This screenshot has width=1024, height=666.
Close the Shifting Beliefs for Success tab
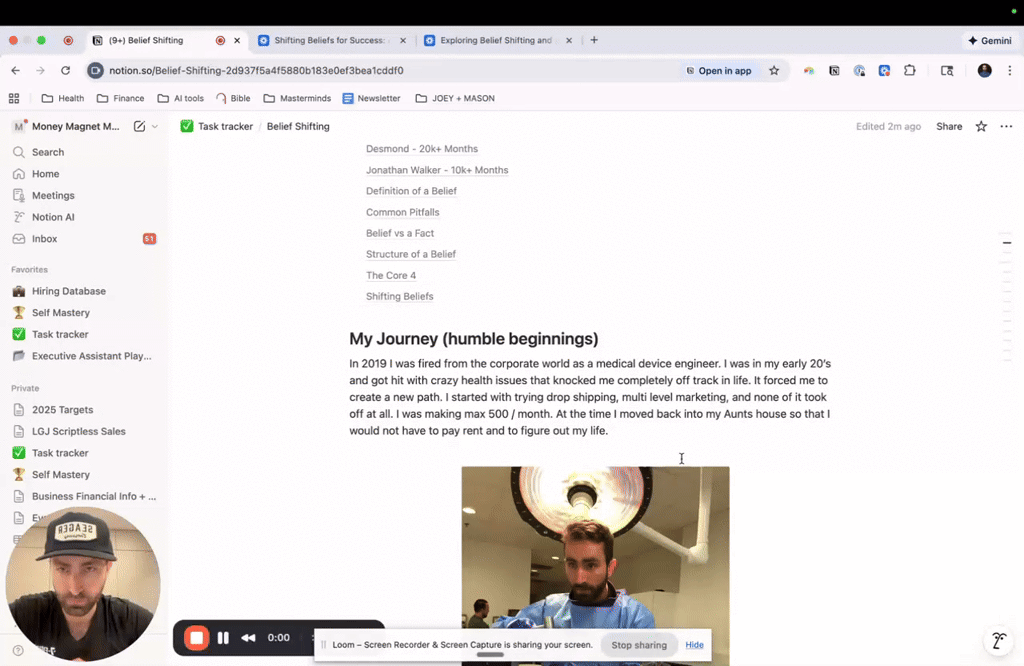tap(403, 40)
